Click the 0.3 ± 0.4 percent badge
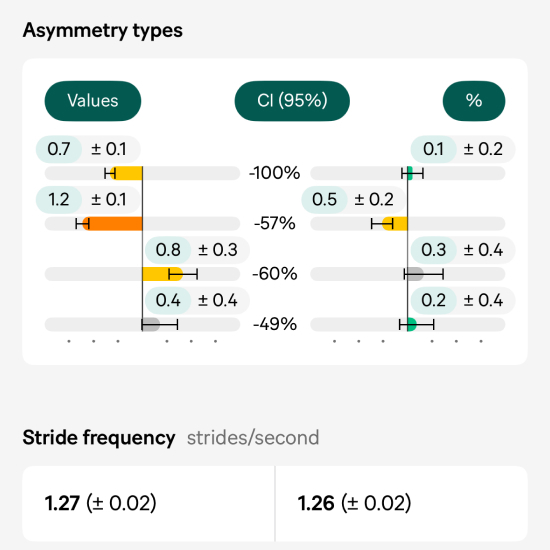This screenshot has height=550, width=550. [x=463, y=250]
